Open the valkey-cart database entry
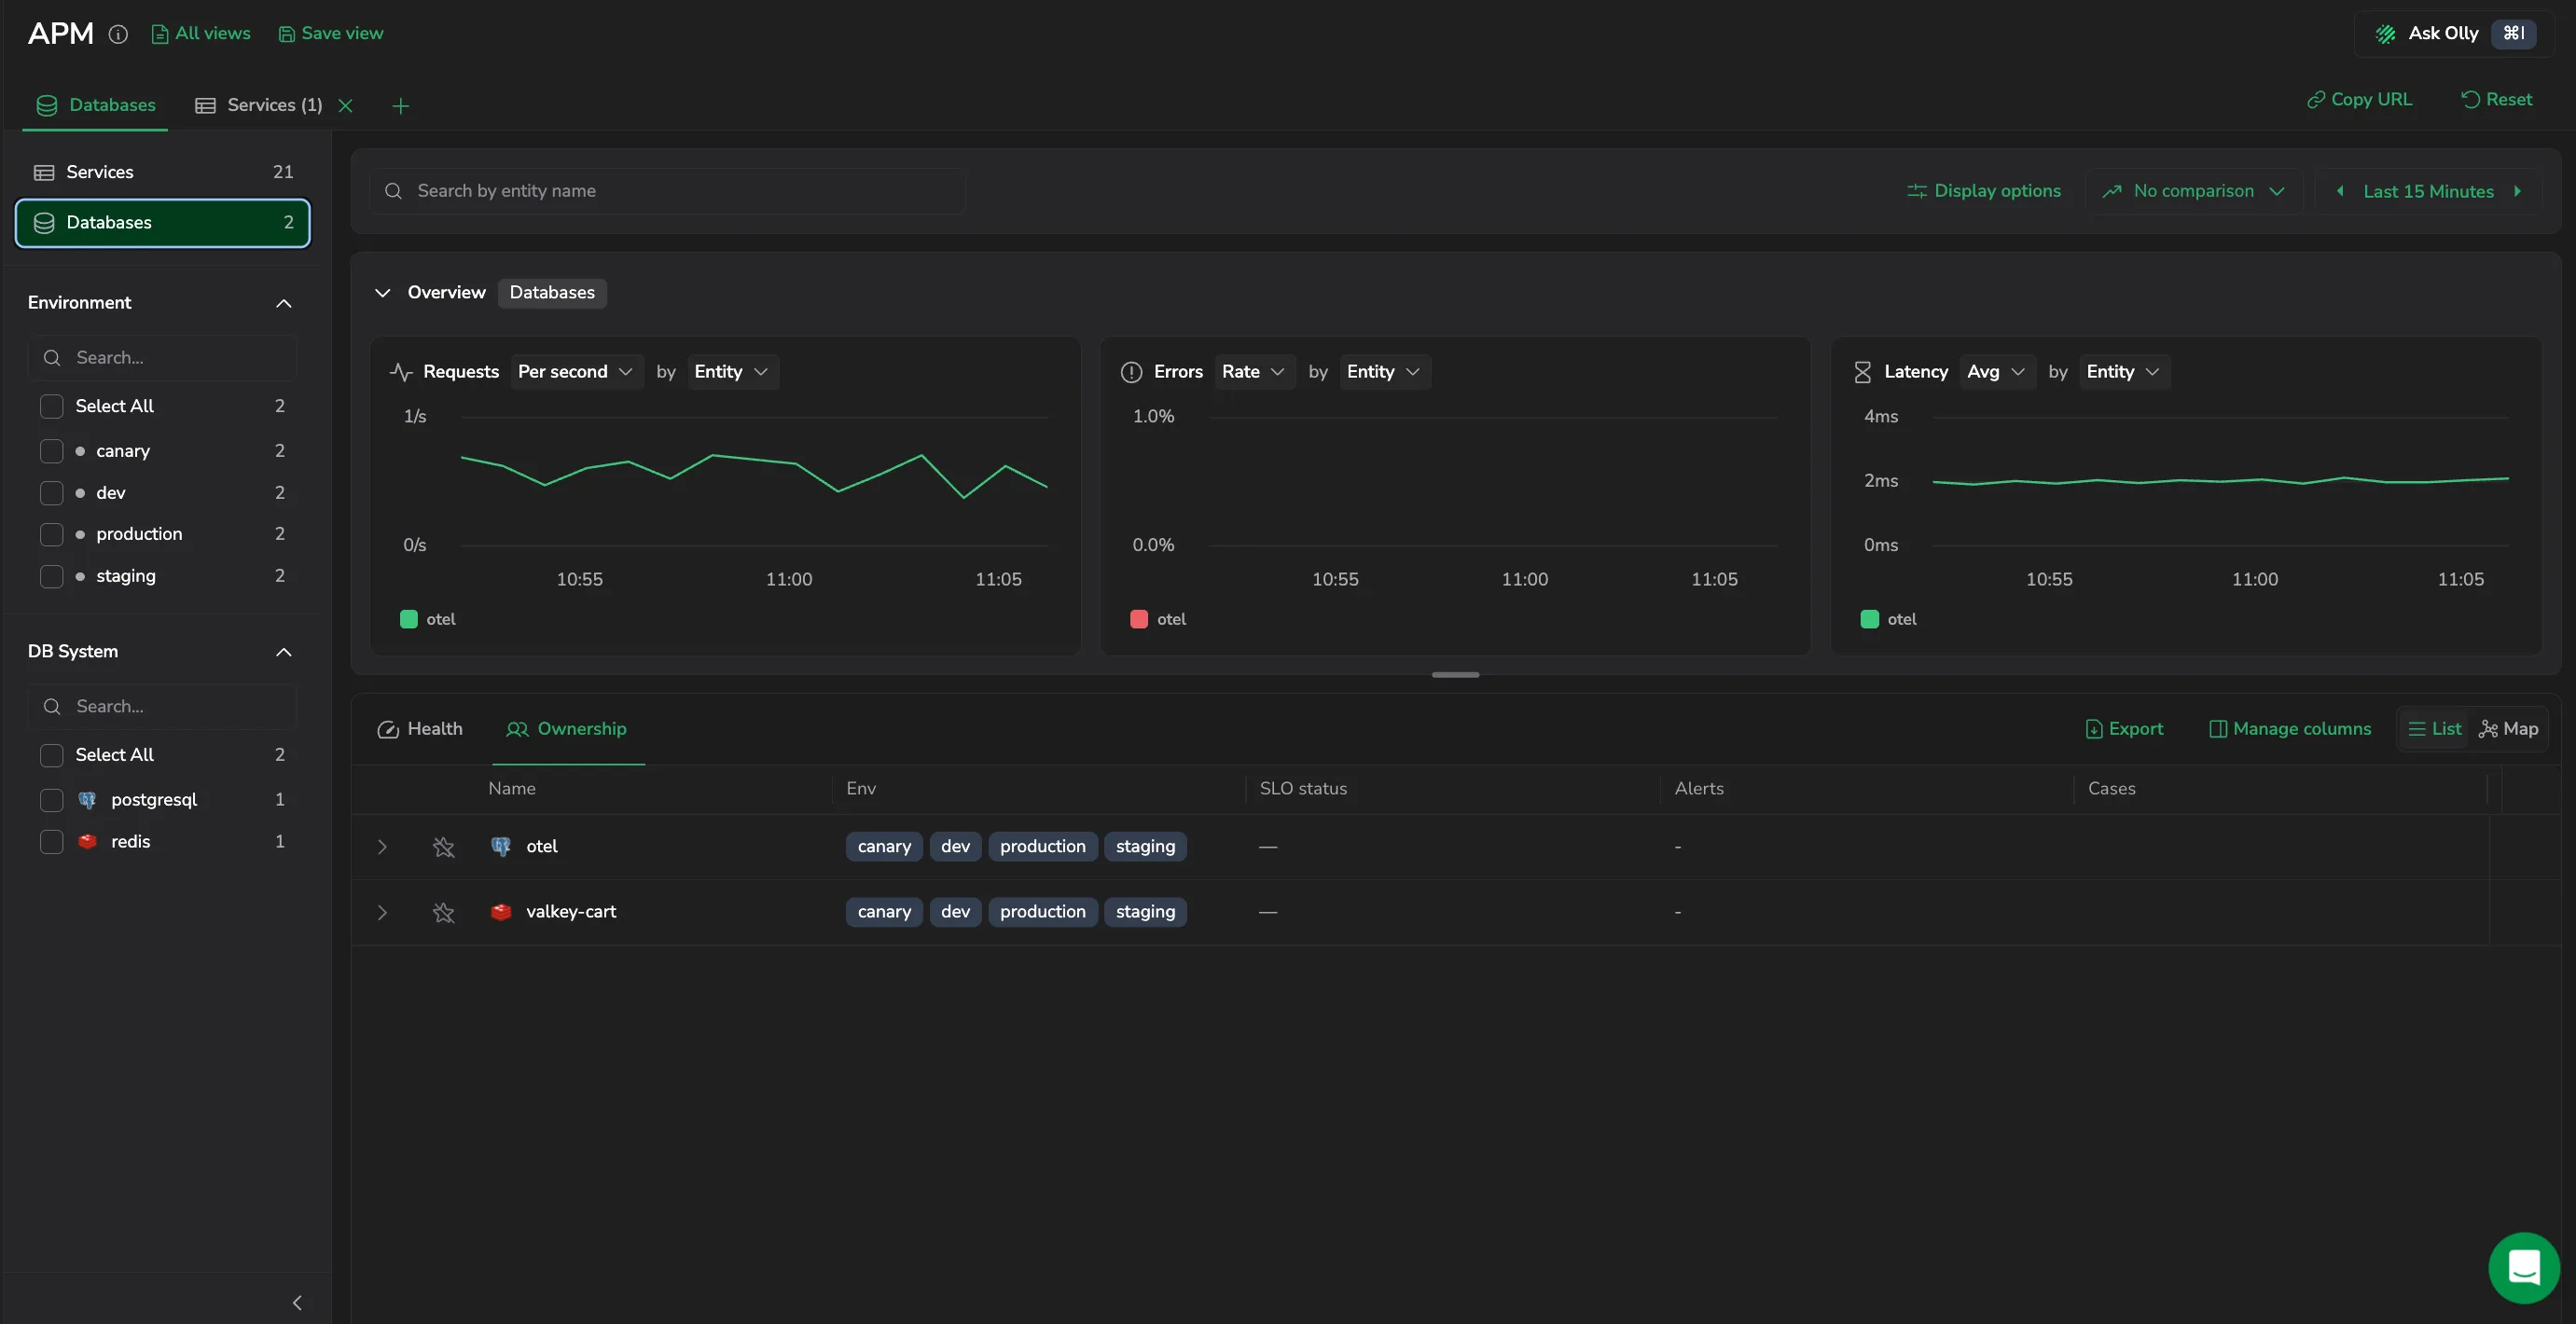 coord(571,912)
